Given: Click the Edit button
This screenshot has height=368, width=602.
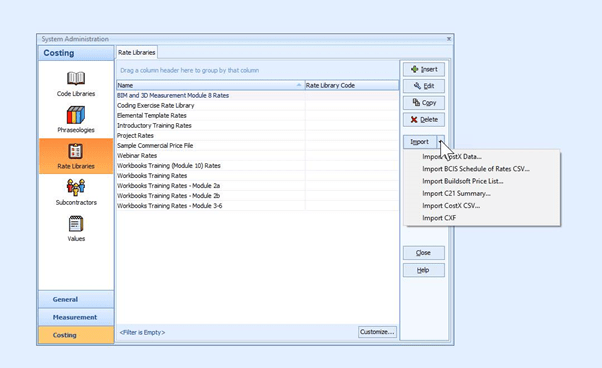Looking at the screenshot, I should point(424,86).
